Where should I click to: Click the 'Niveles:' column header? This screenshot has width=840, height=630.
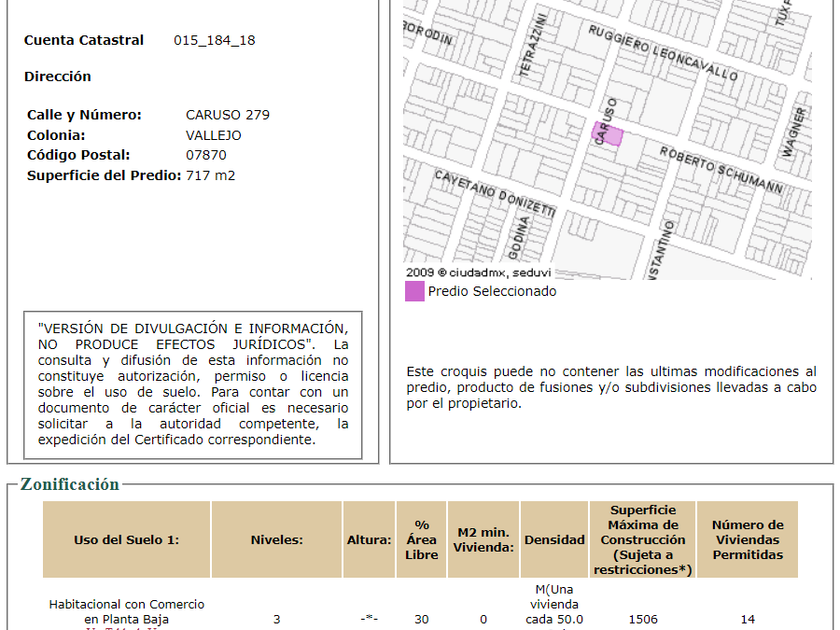(x=276, y=539)
